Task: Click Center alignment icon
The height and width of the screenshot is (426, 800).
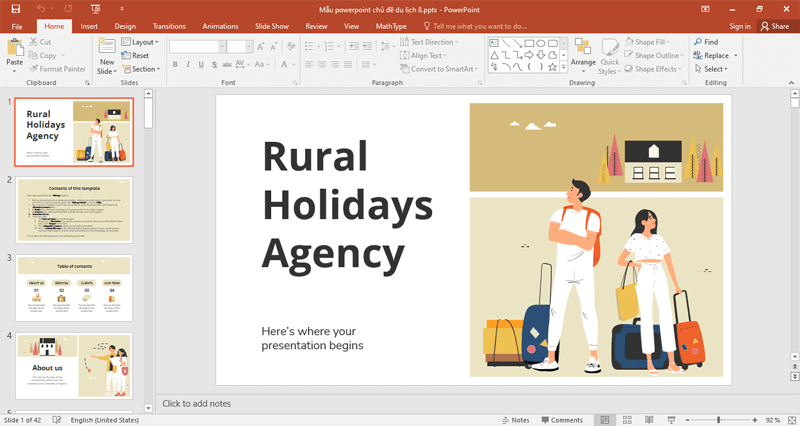Action: (x=322, y=64)
